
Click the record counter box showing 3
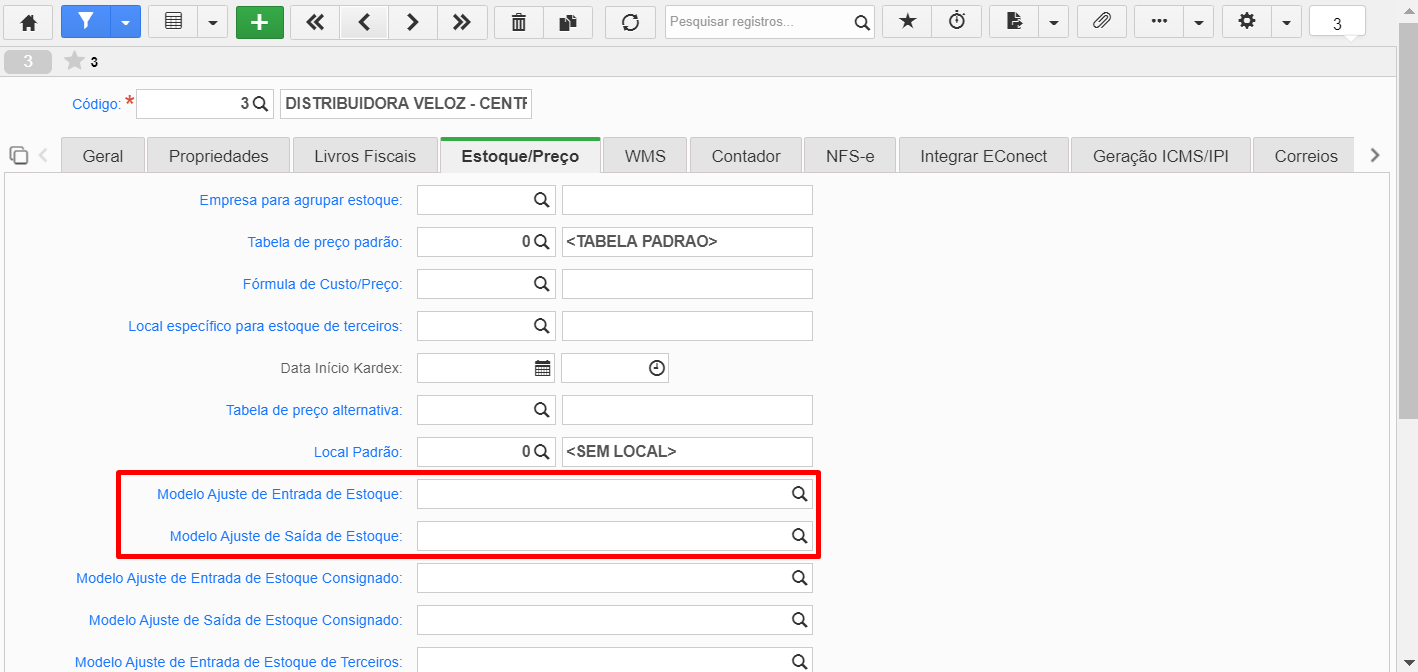pyautogui.click(x=1337, y=23)
